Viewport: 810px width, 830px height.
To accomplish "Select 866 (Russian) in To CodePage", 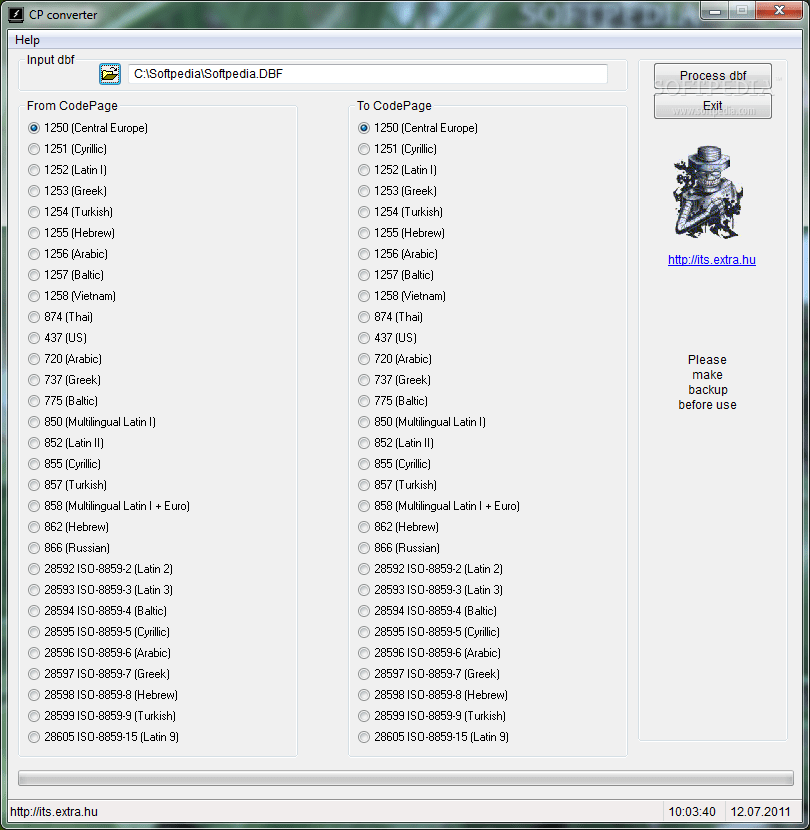I will pyautogui.click(x=363, y=547).
